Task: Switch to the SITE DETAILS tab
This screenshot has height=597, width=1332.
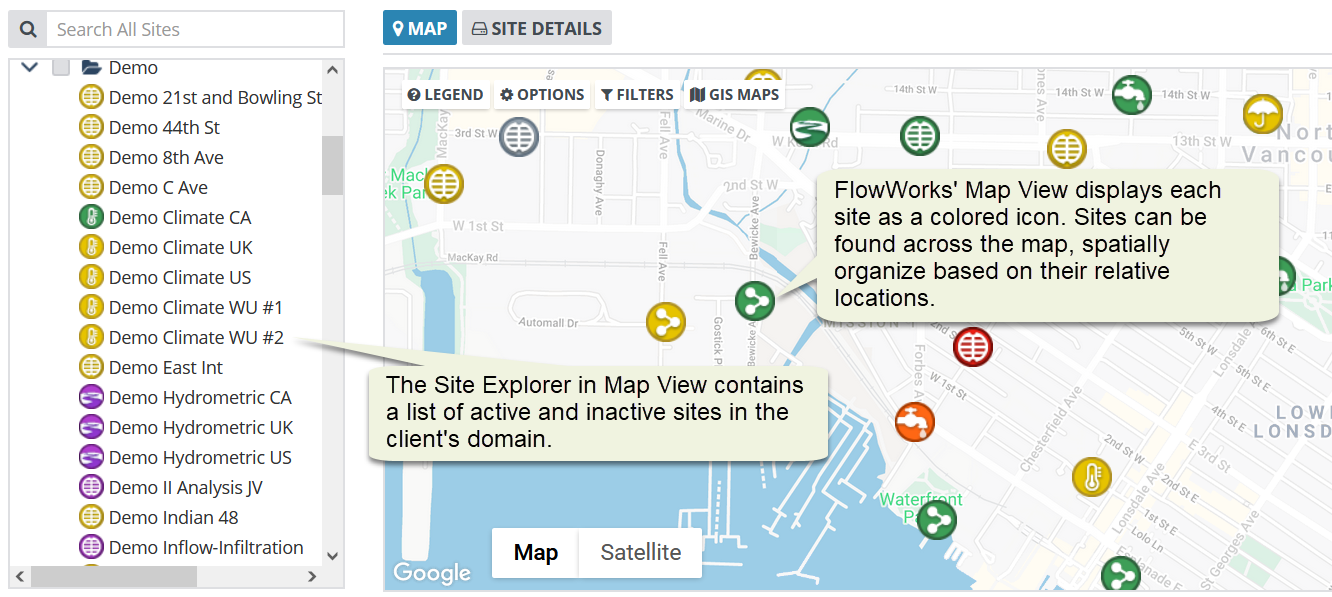Action: pyautogui.click(x=537, y=28)
